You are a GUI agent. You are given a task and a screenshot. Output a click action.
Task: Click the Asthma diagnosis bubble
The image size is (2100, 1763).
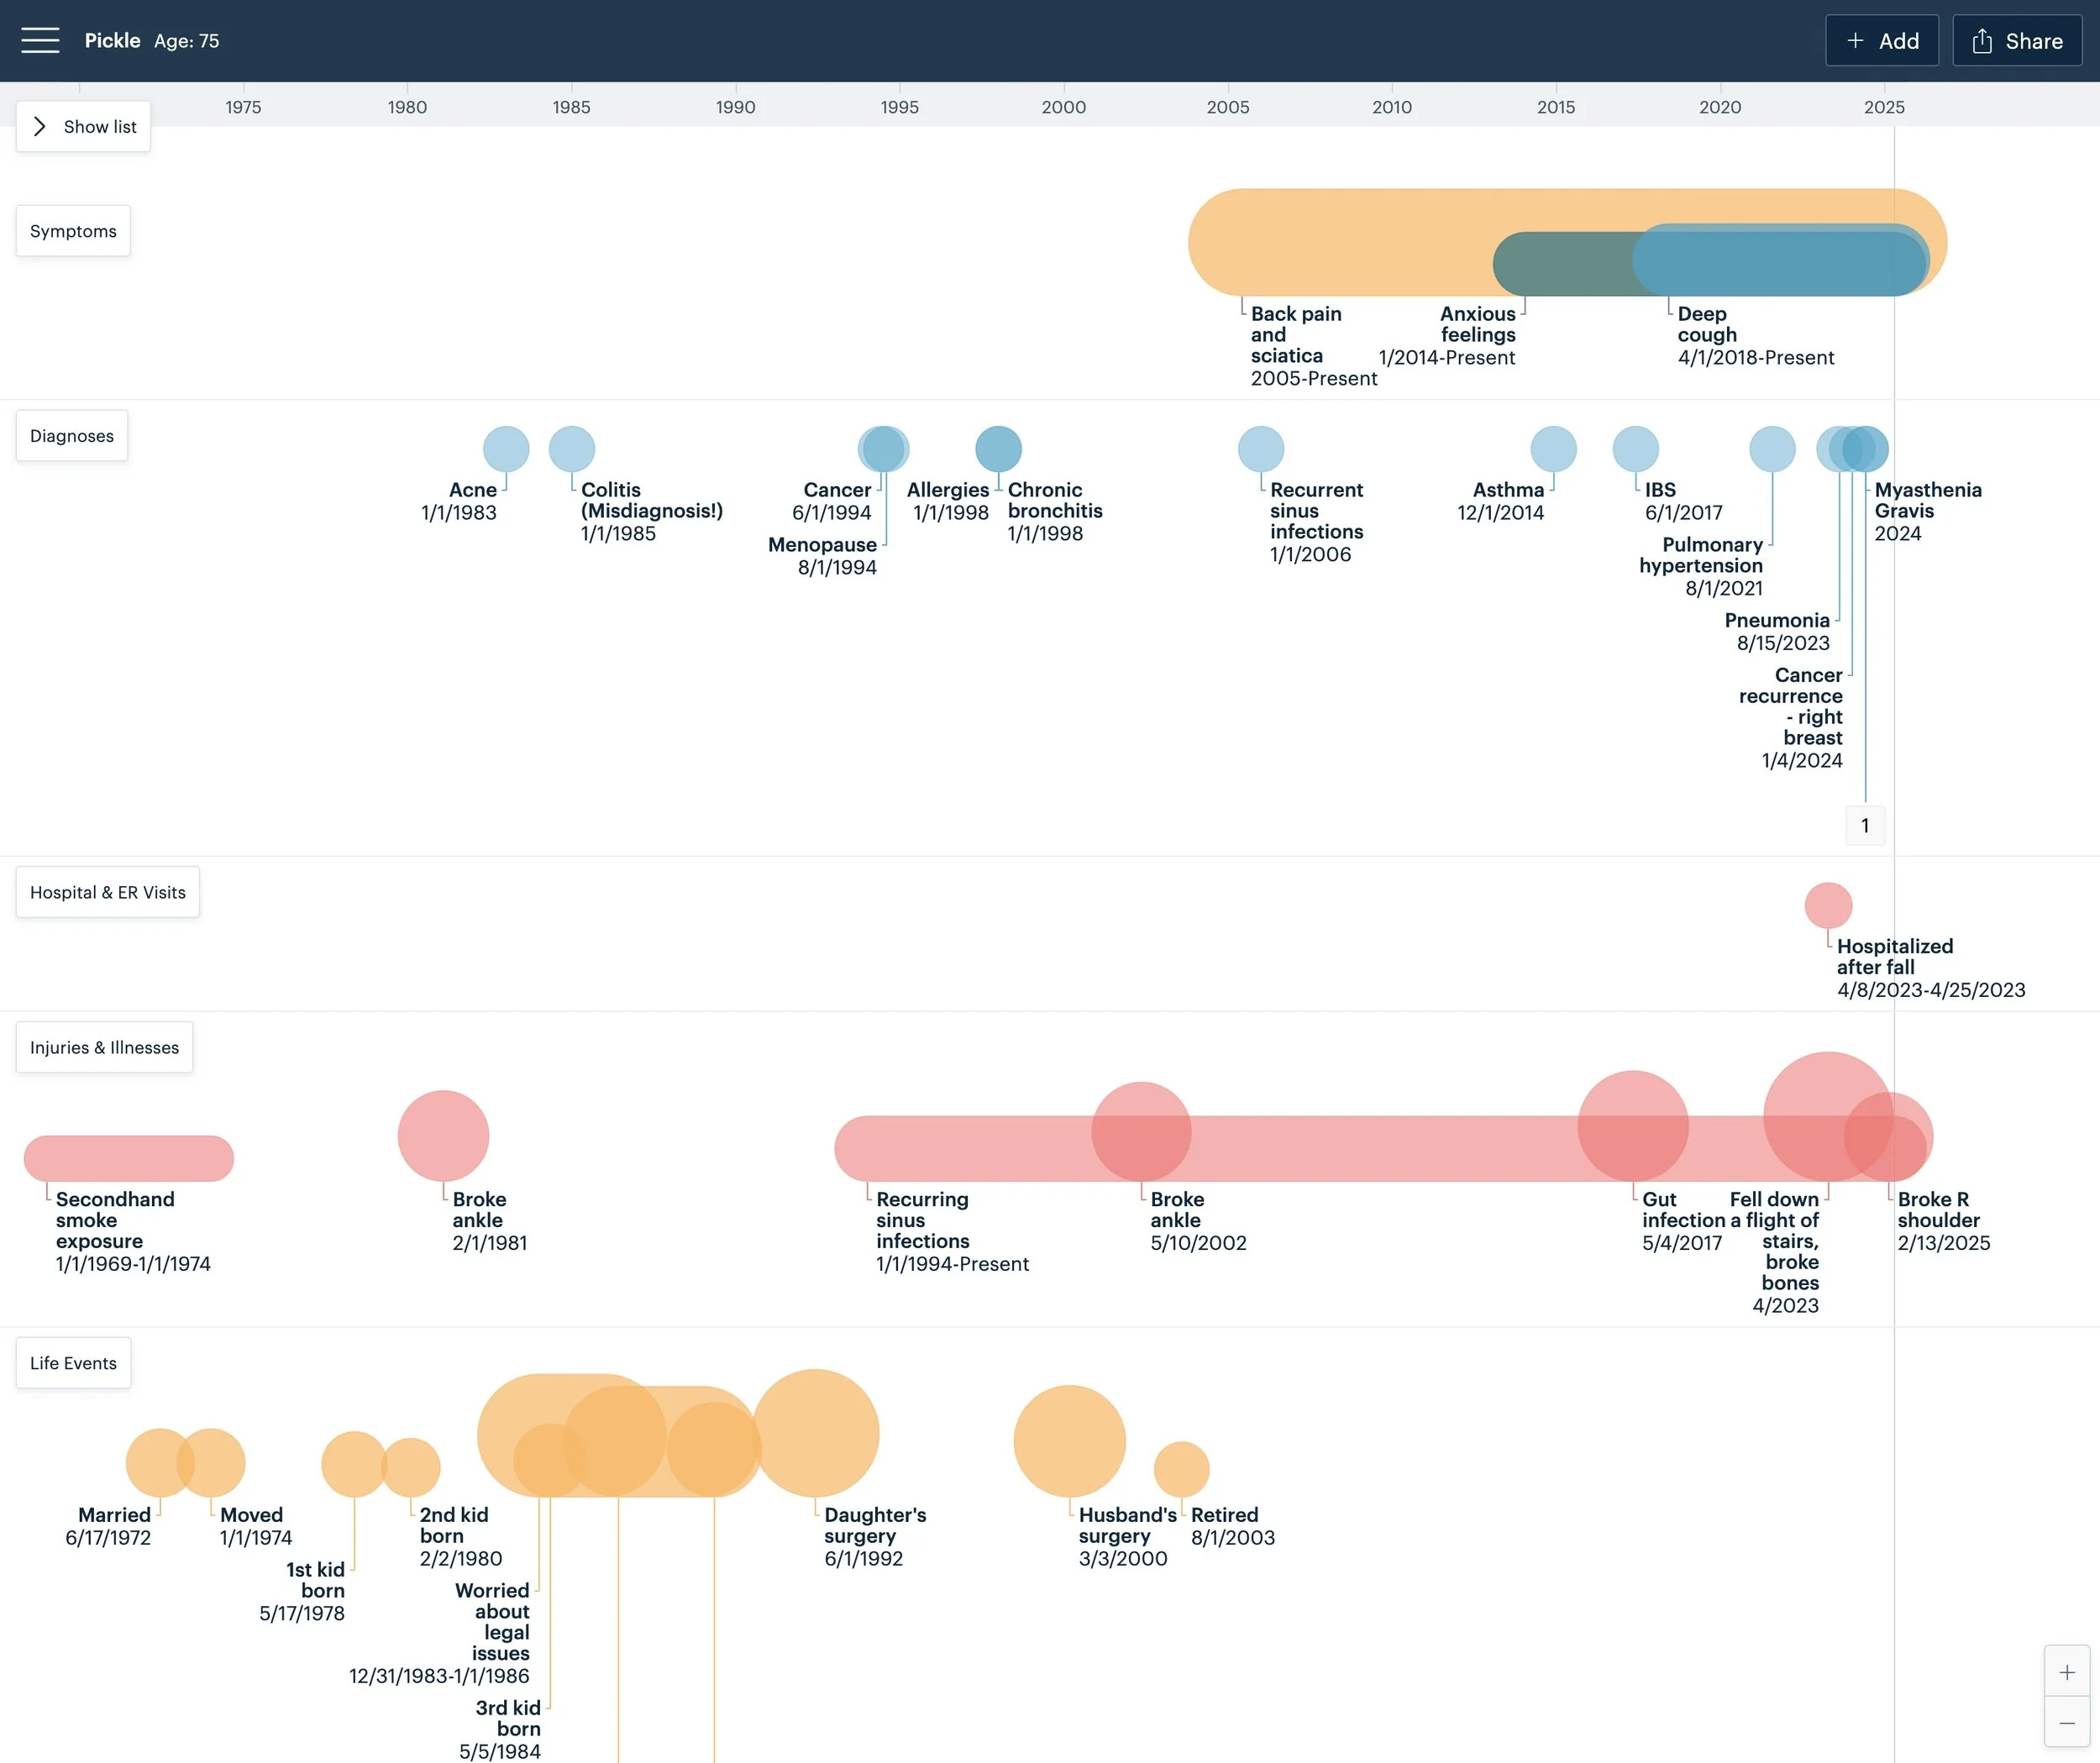tap(1553, 449)
